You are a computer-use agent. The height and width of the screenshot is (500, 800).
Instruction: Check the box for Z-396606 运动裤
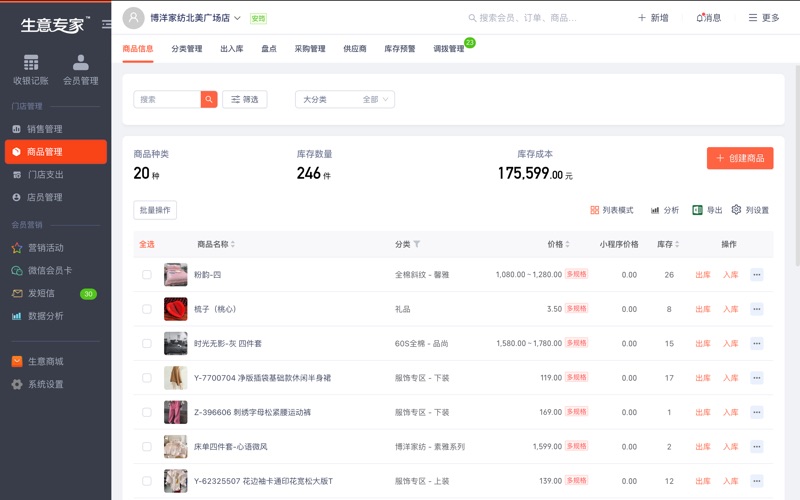pyautogui.click(x=147, y=412)
